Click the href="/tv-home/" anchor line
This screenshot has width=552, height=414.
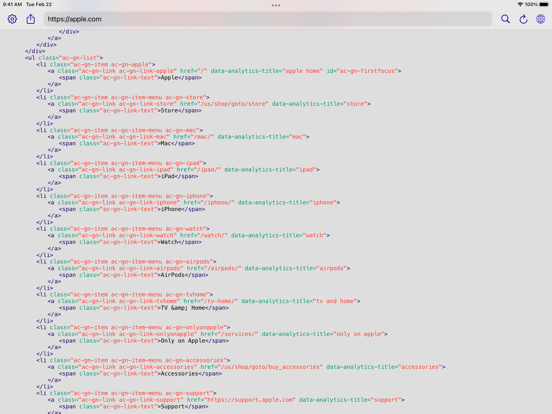(204, 301)
